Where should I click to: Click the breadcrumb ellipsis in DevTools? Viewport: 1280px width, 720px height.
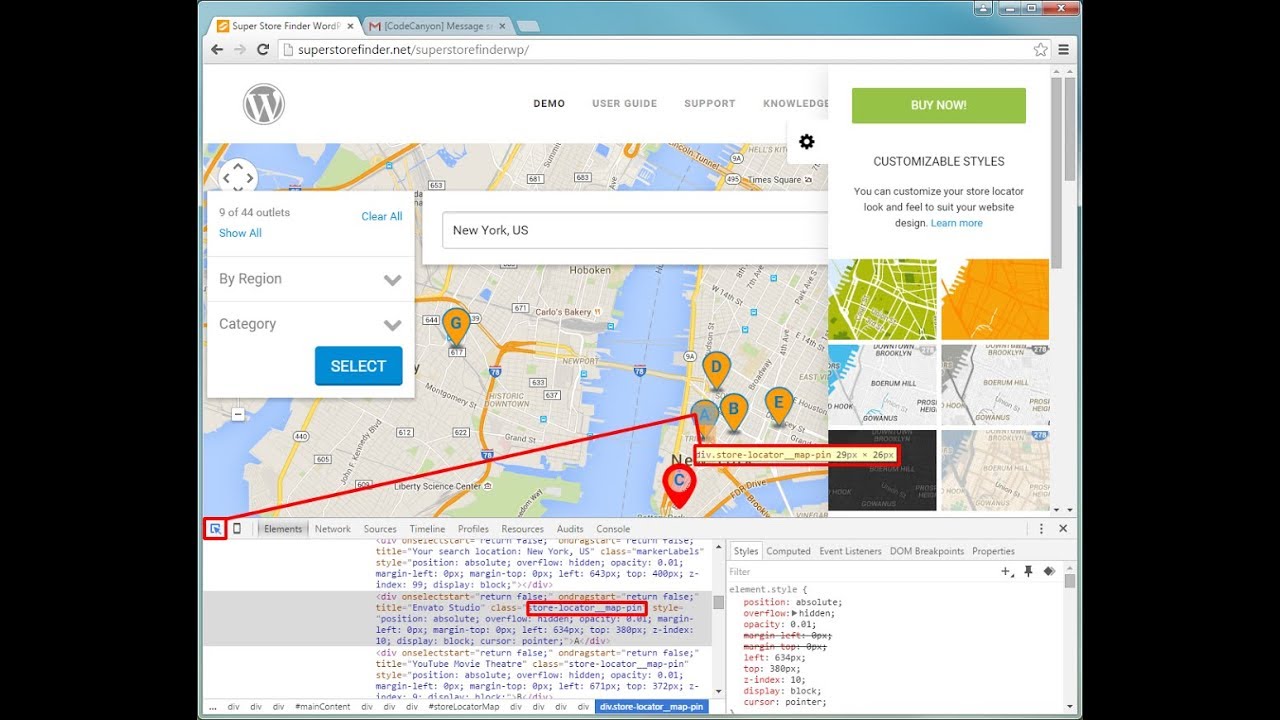pyautogui.click(x=213, y=706)
